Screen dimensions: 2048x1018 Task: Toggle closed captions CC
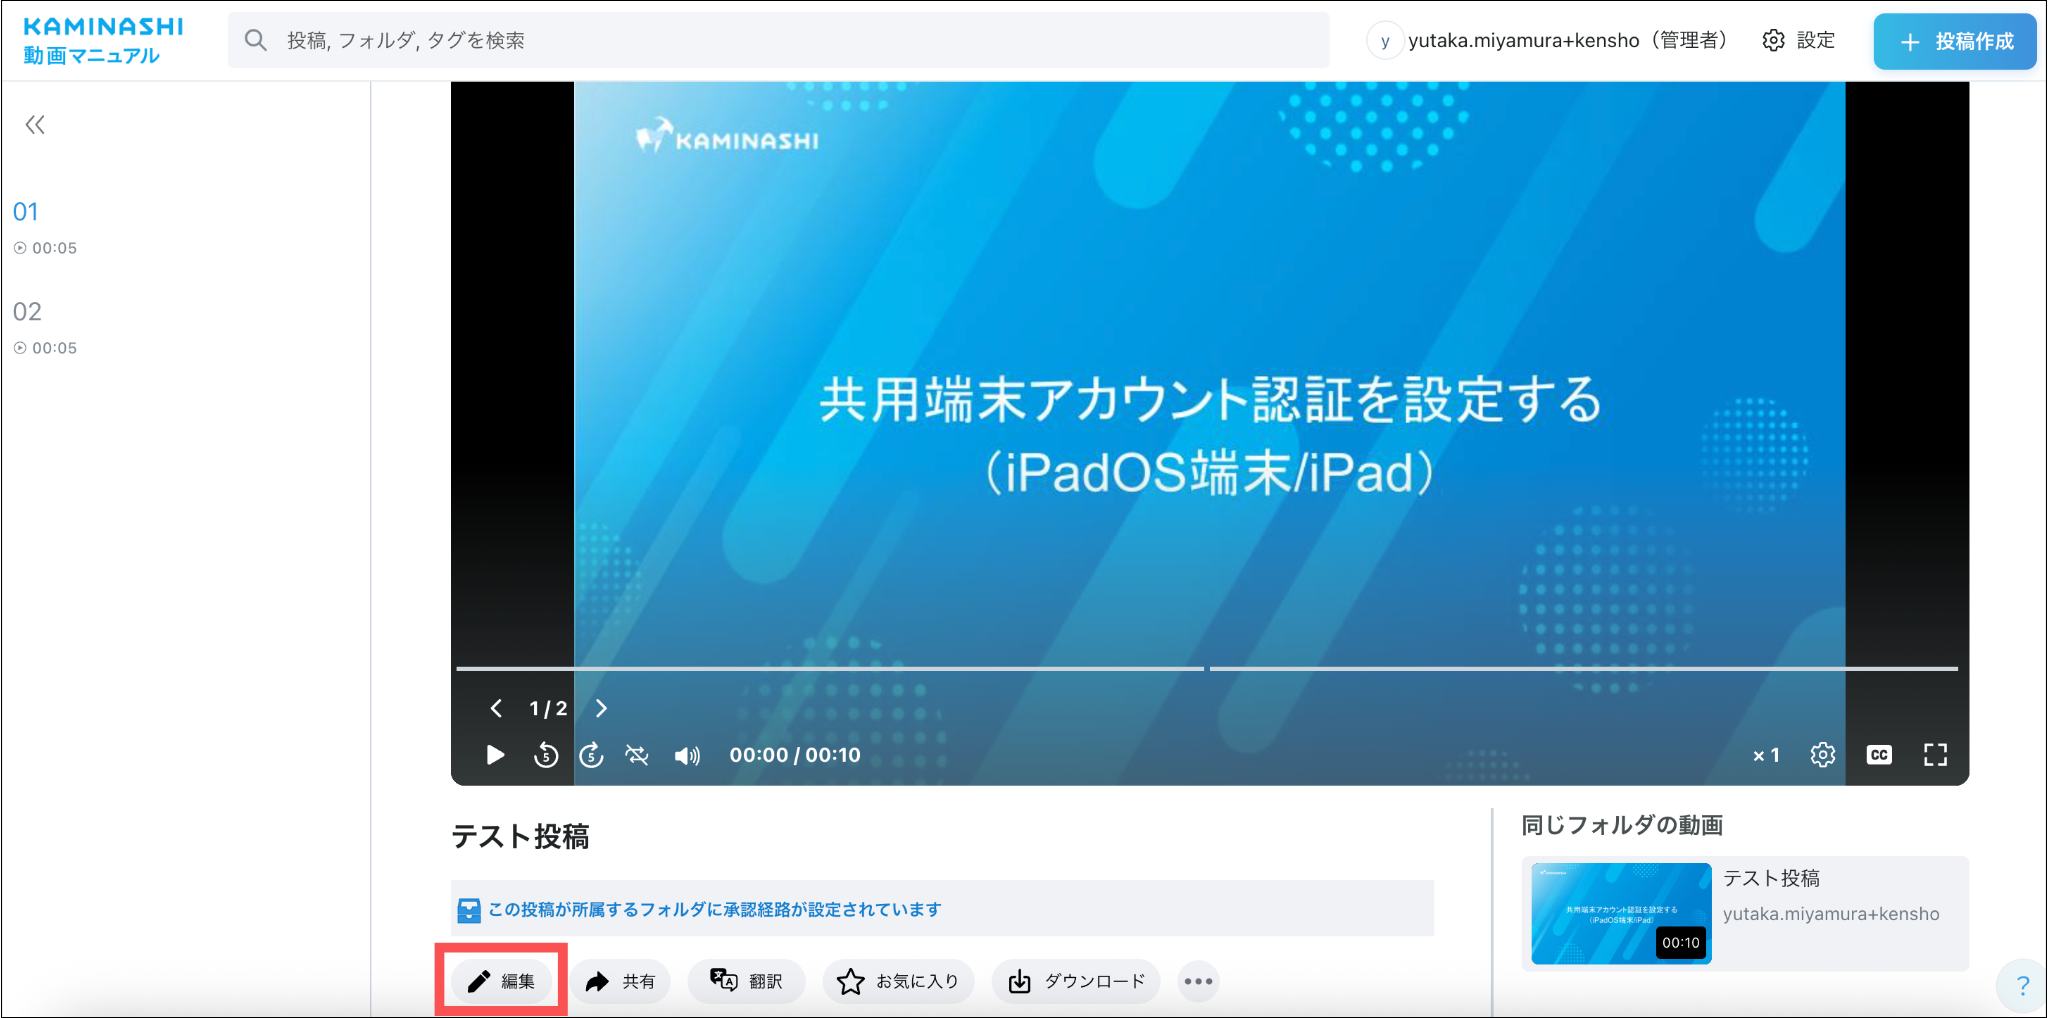click(1879, 755)
